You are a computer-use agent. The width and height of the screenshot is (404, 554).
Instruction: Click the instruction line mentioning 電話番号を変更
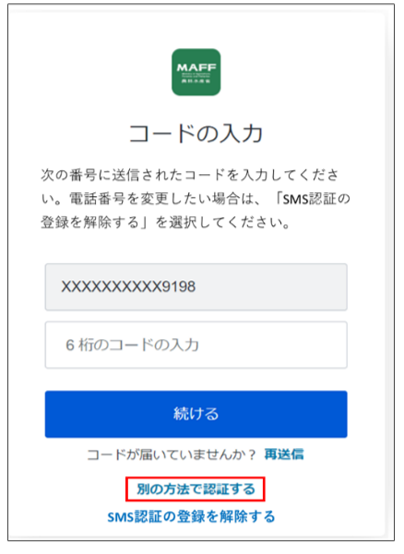[x=195, y=199]
